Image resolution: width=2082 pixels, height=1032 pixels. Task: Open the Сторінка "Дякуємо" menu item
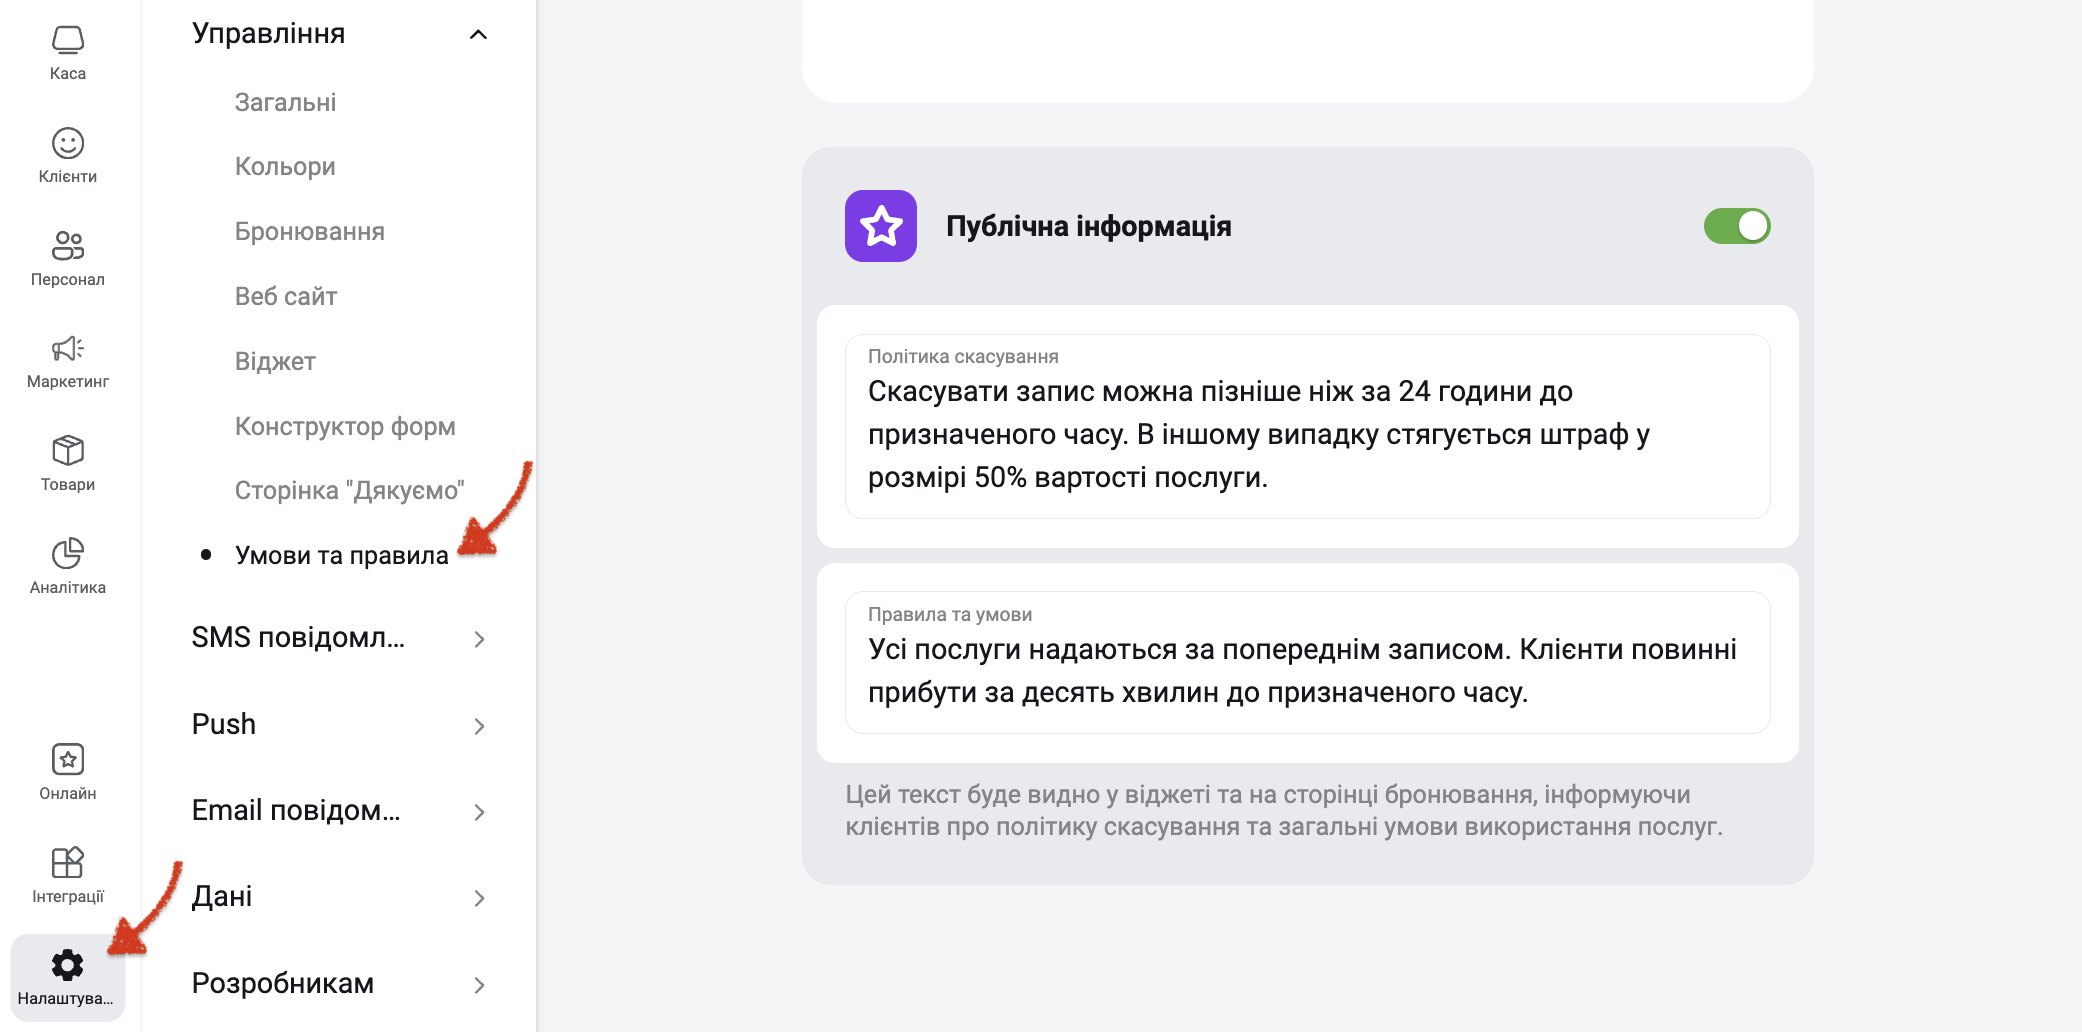pyautogui.click(x=349, y=491)
